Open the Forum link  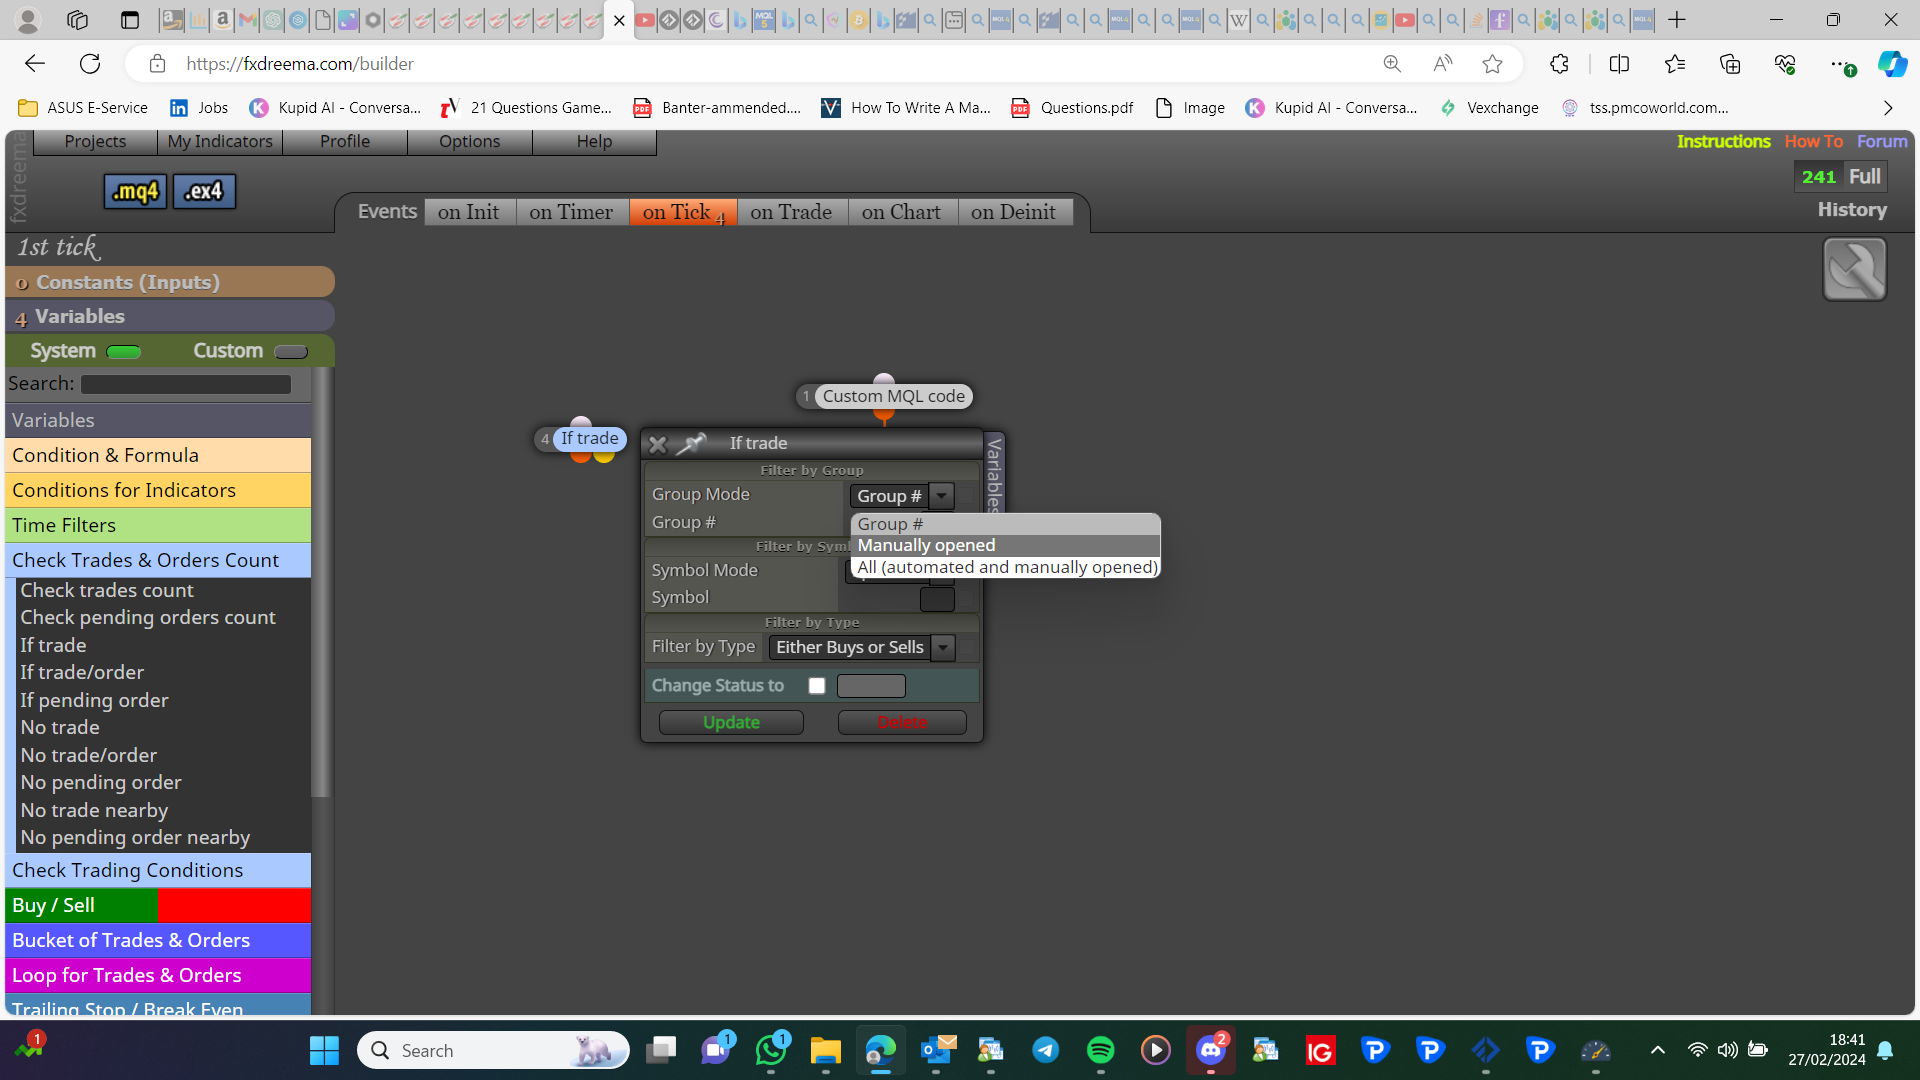pos(1882,141)
